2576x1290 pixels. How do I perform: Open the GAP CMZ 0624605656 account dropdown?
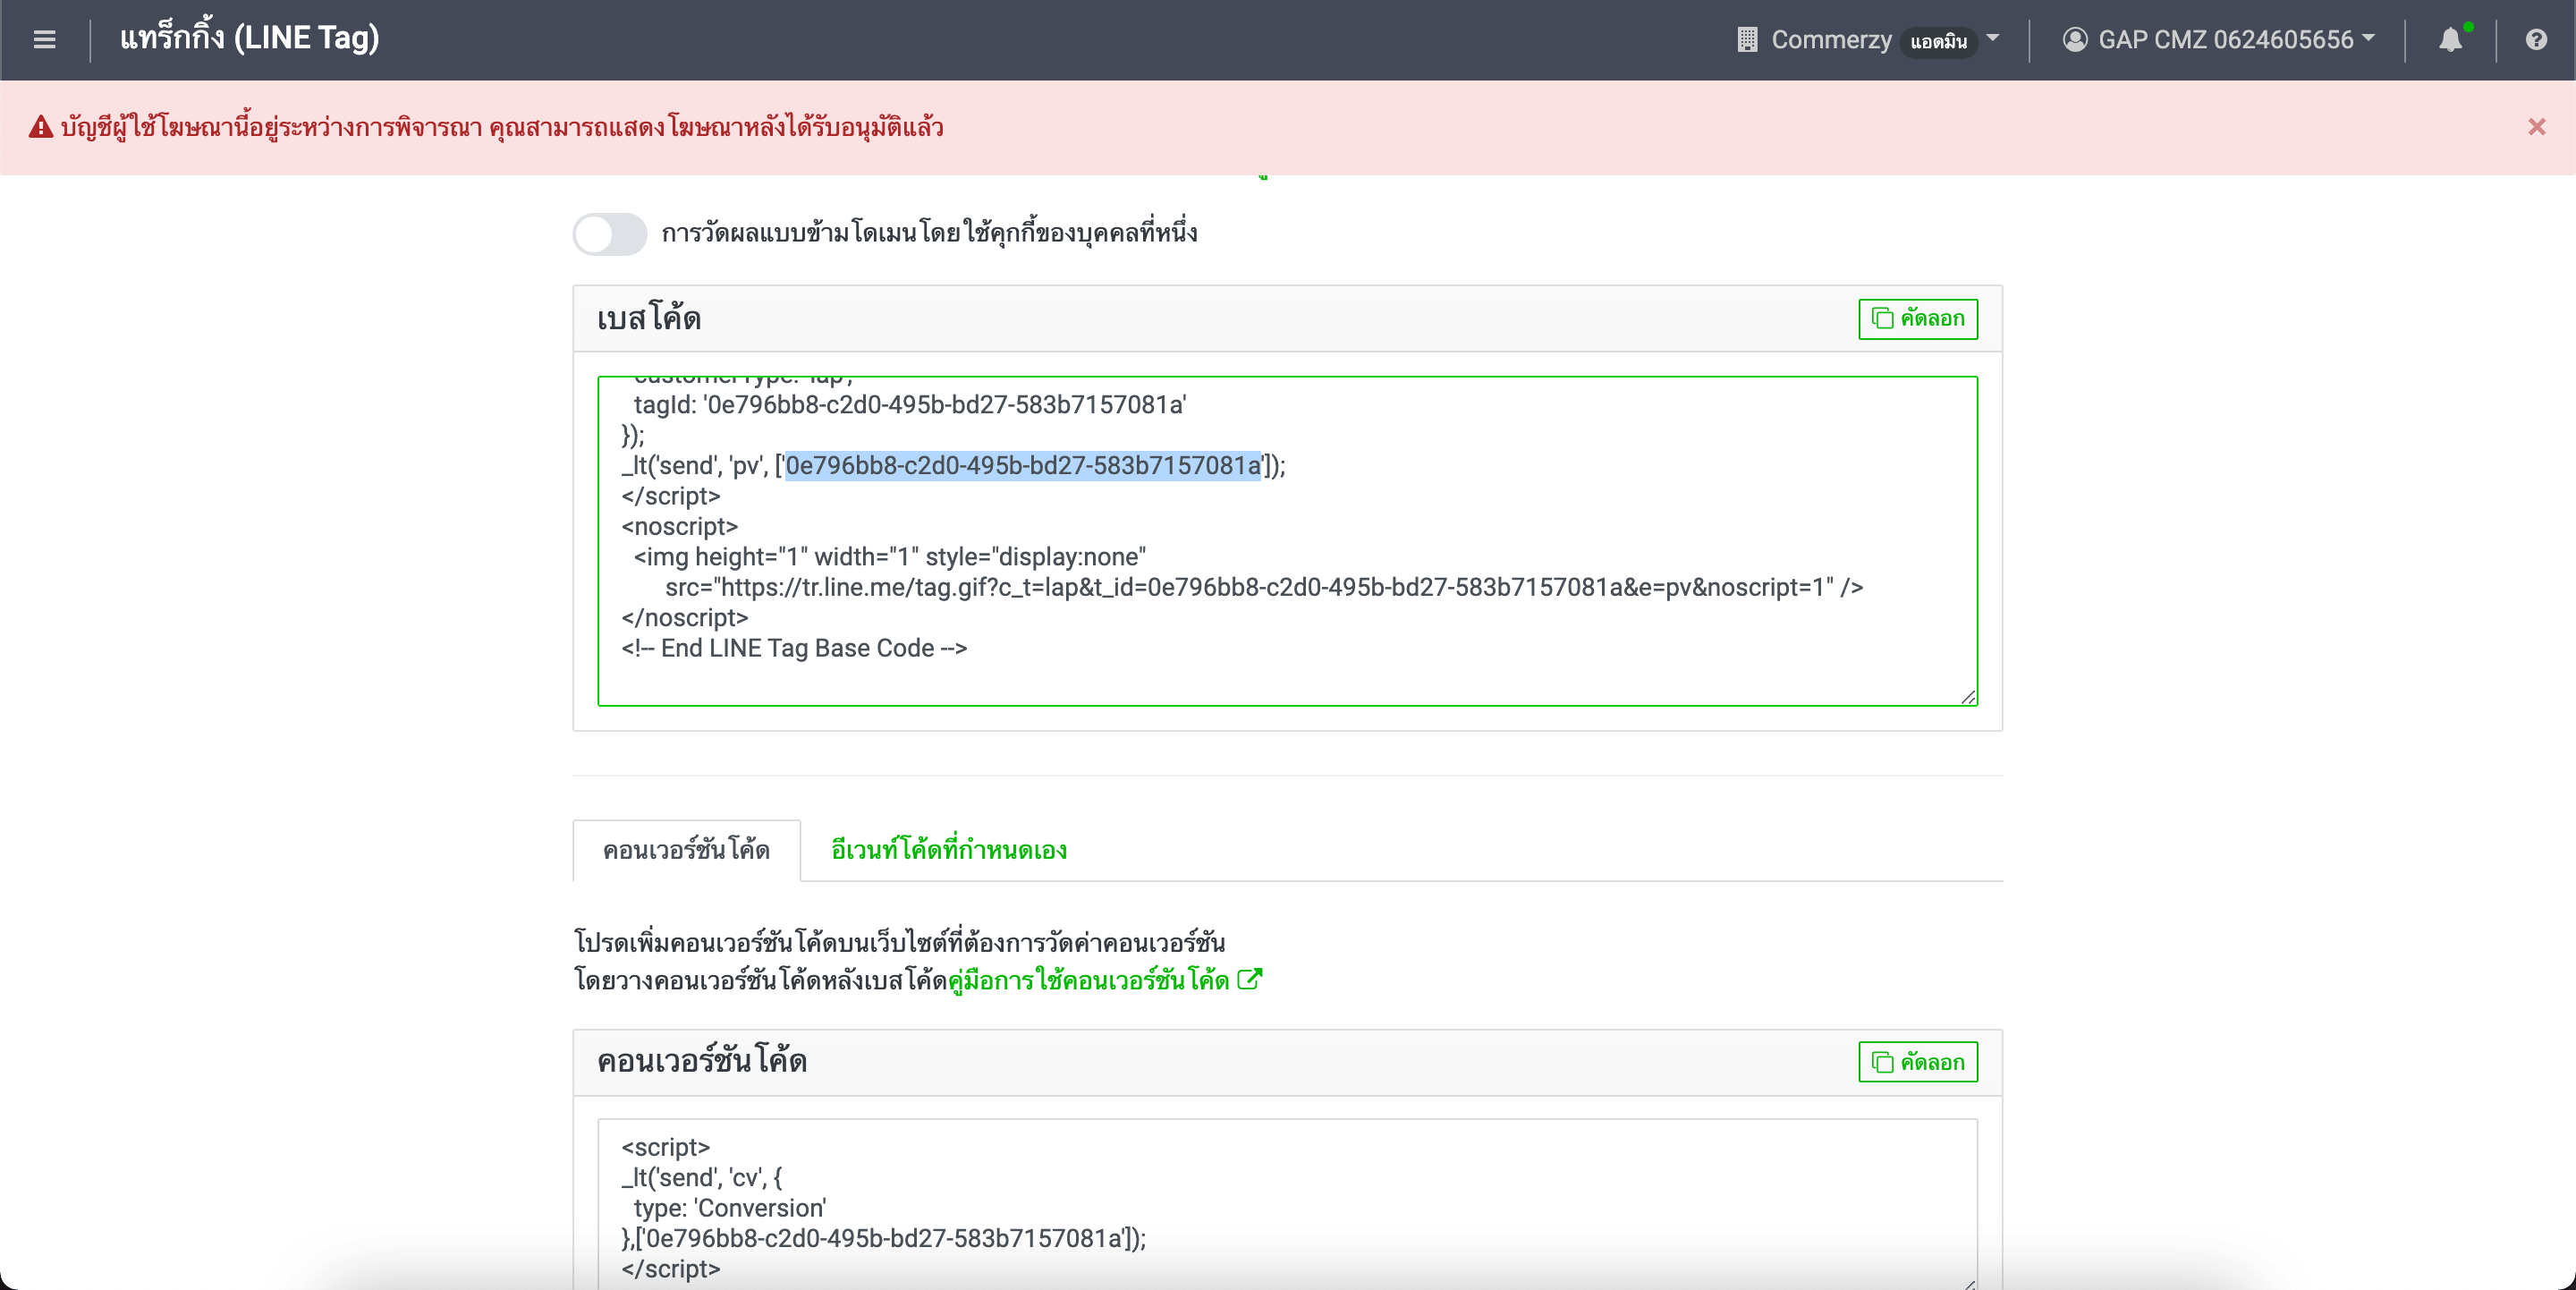point(2218,40)
